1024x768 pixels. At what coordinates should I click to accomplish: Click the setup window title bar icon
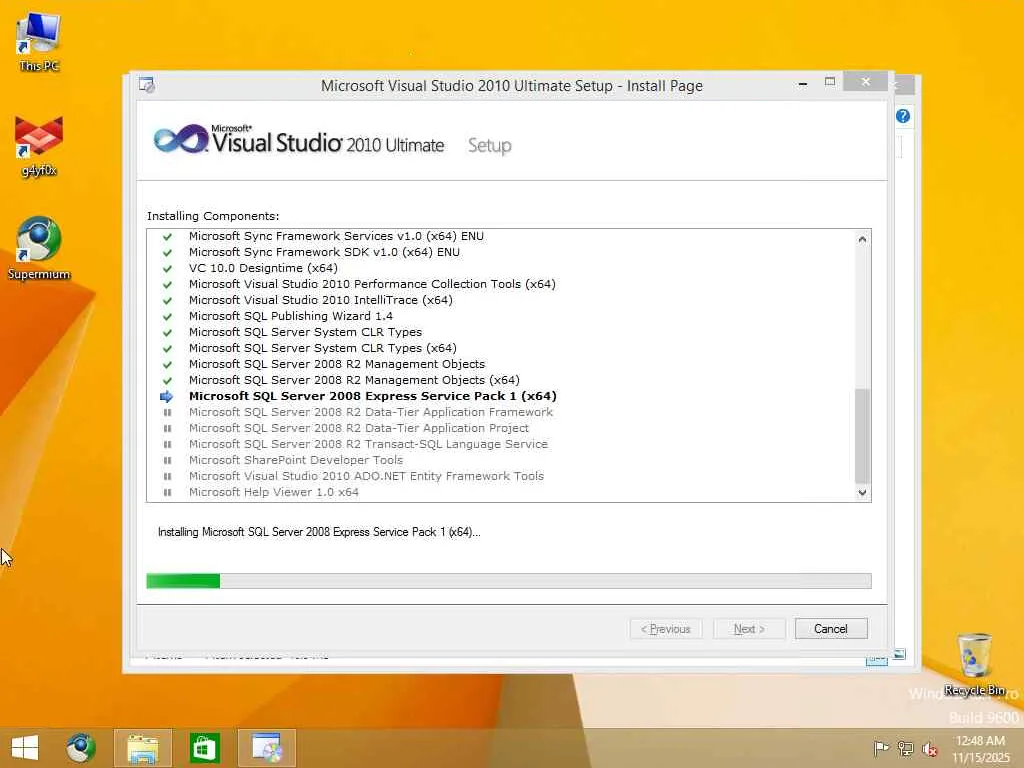click(x=147, y=85)
